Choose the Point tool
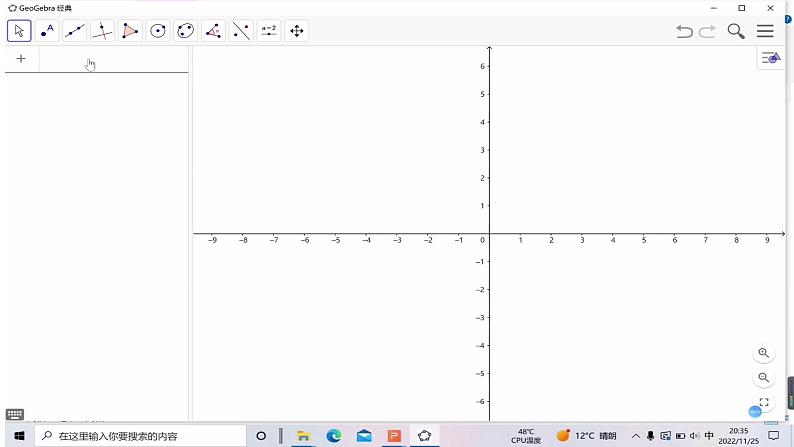The image size is (794, 447). point(47,31)
